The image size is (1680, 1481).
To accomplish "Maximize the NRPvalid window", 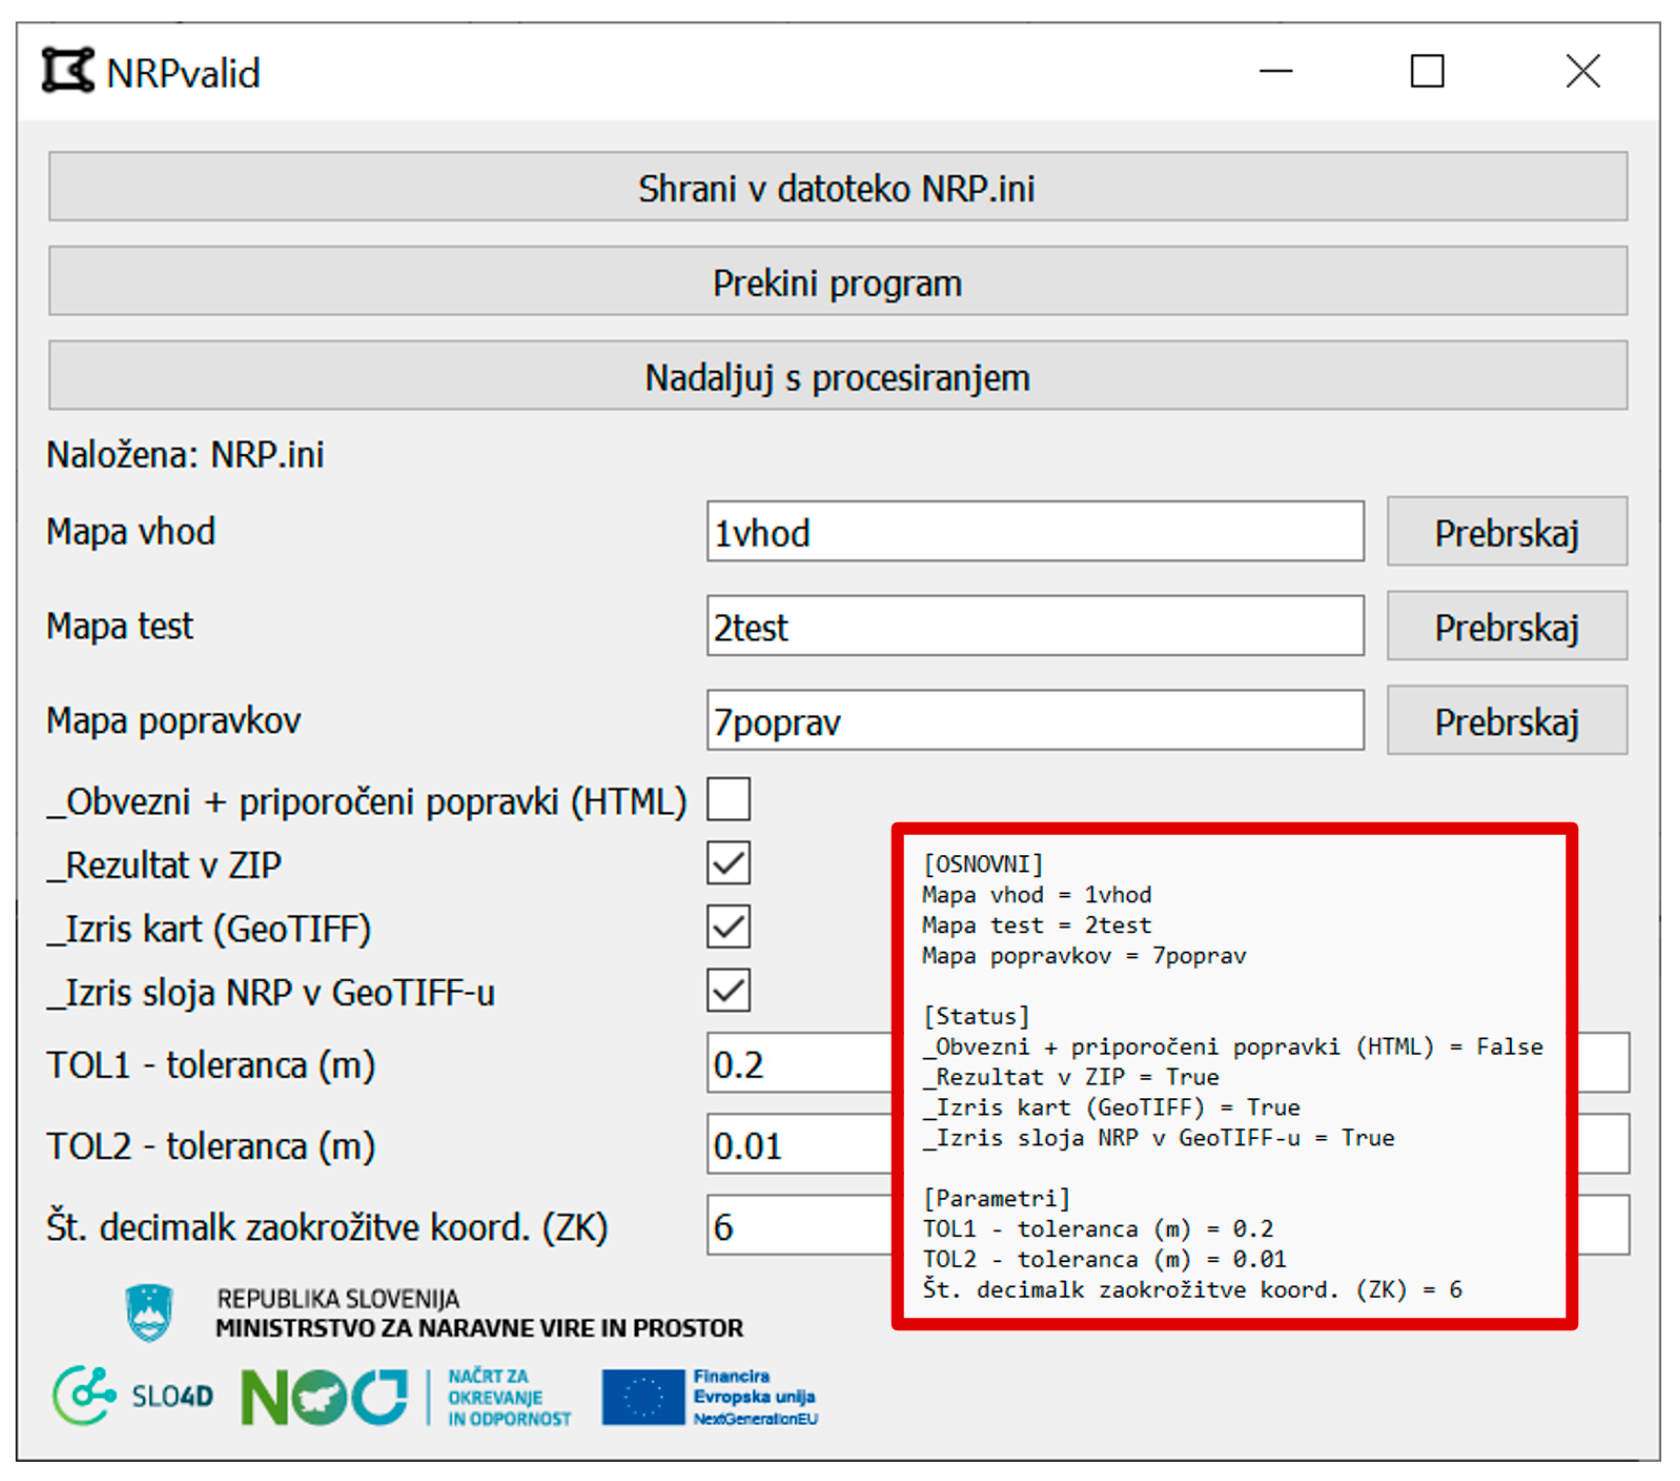I will click(1426, 71).
